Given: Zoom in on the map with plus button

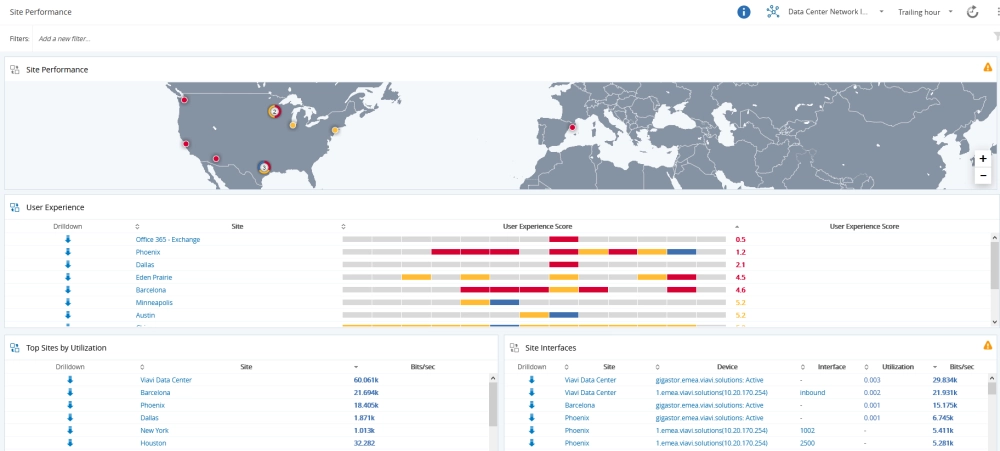Looking at the screenshot, I should 983,158.
